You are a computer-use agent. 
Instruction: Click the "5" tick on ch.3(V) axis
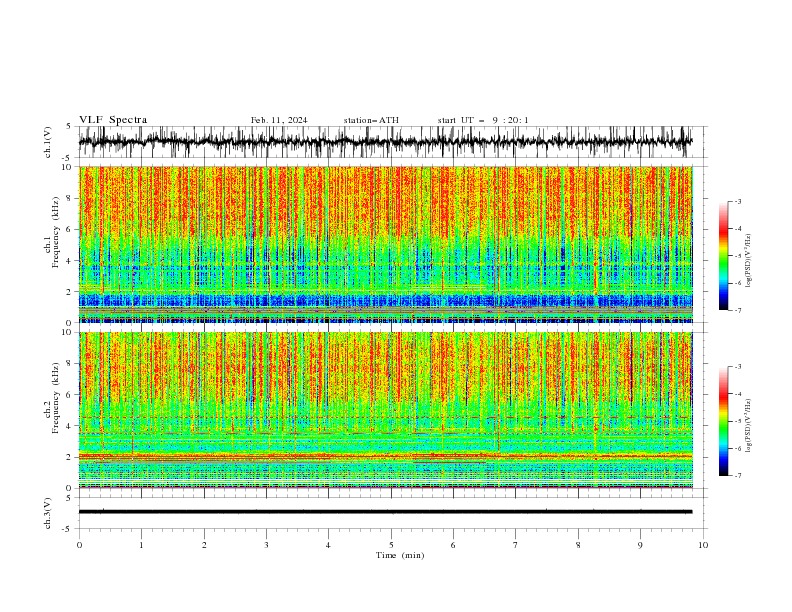coord(70,498)
